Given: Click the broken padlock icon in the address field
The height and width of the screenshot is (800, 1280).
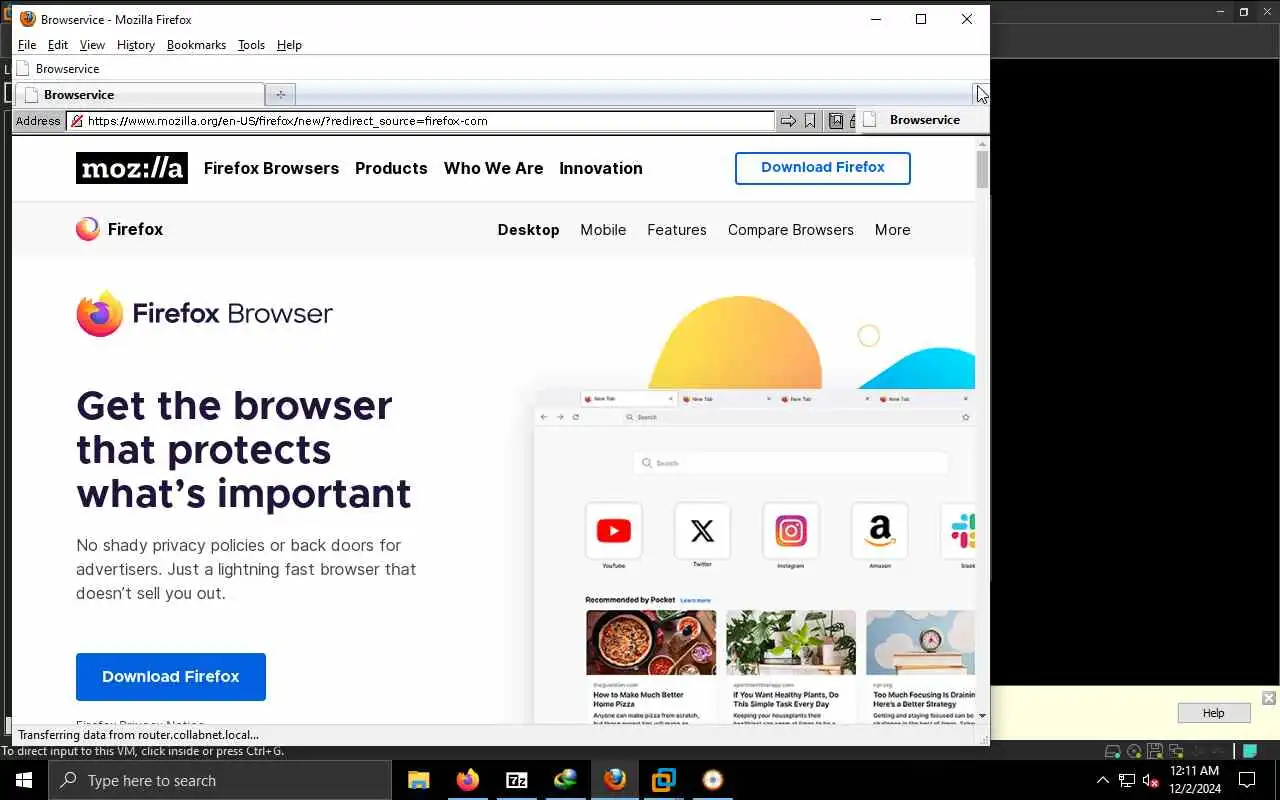Looking at the screenshot, I should click(76, 121).
